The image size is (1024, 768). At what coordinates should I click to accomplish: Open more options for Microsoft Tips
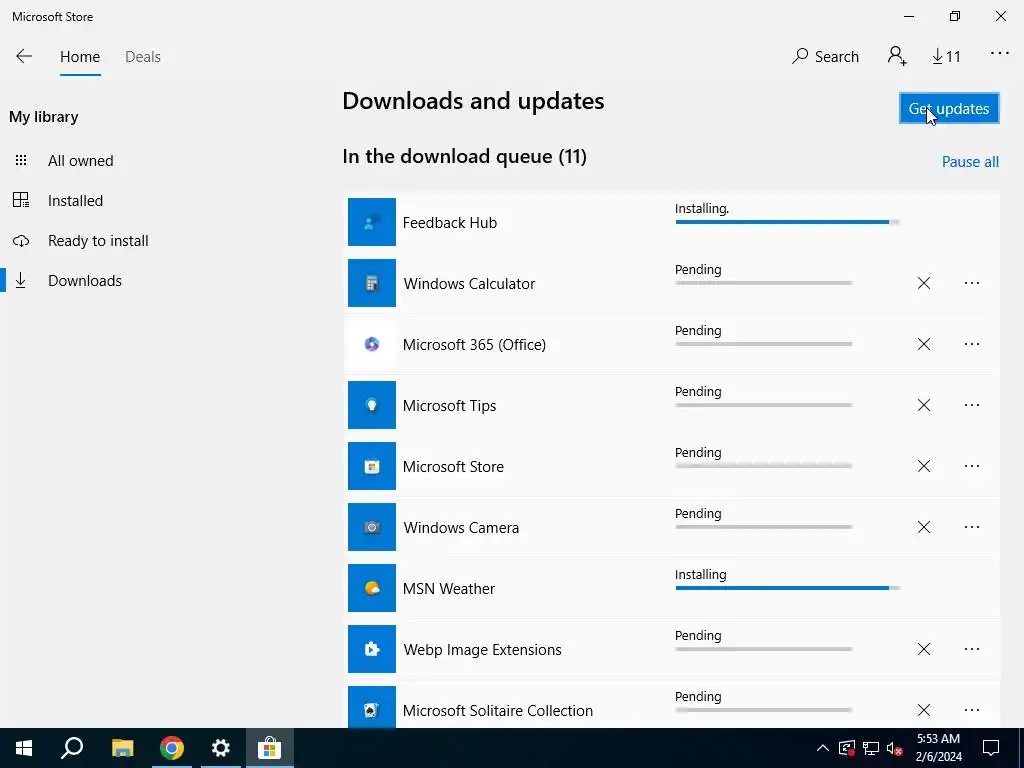click(972, 405)
